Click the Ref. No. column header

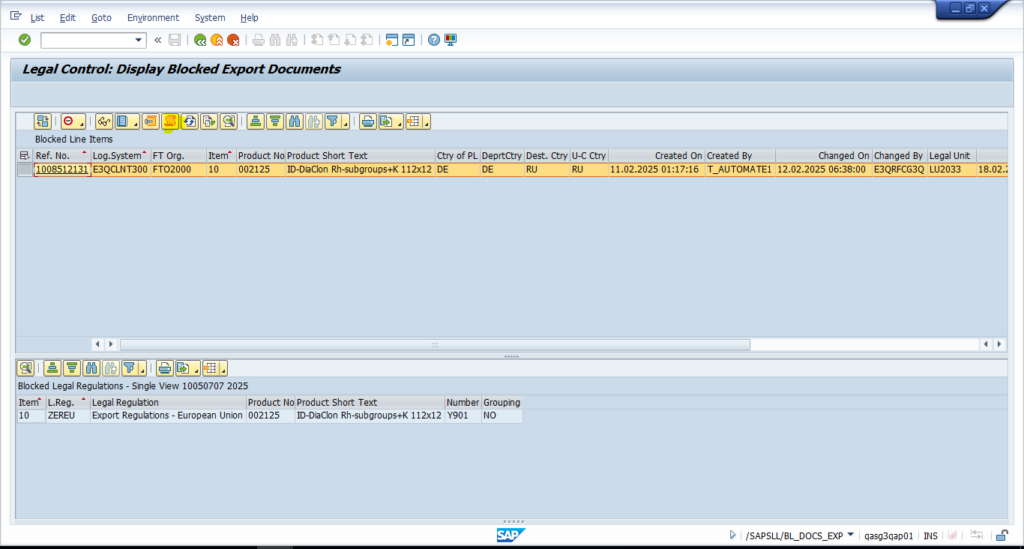pyautogui.click(x=61, y=155)
